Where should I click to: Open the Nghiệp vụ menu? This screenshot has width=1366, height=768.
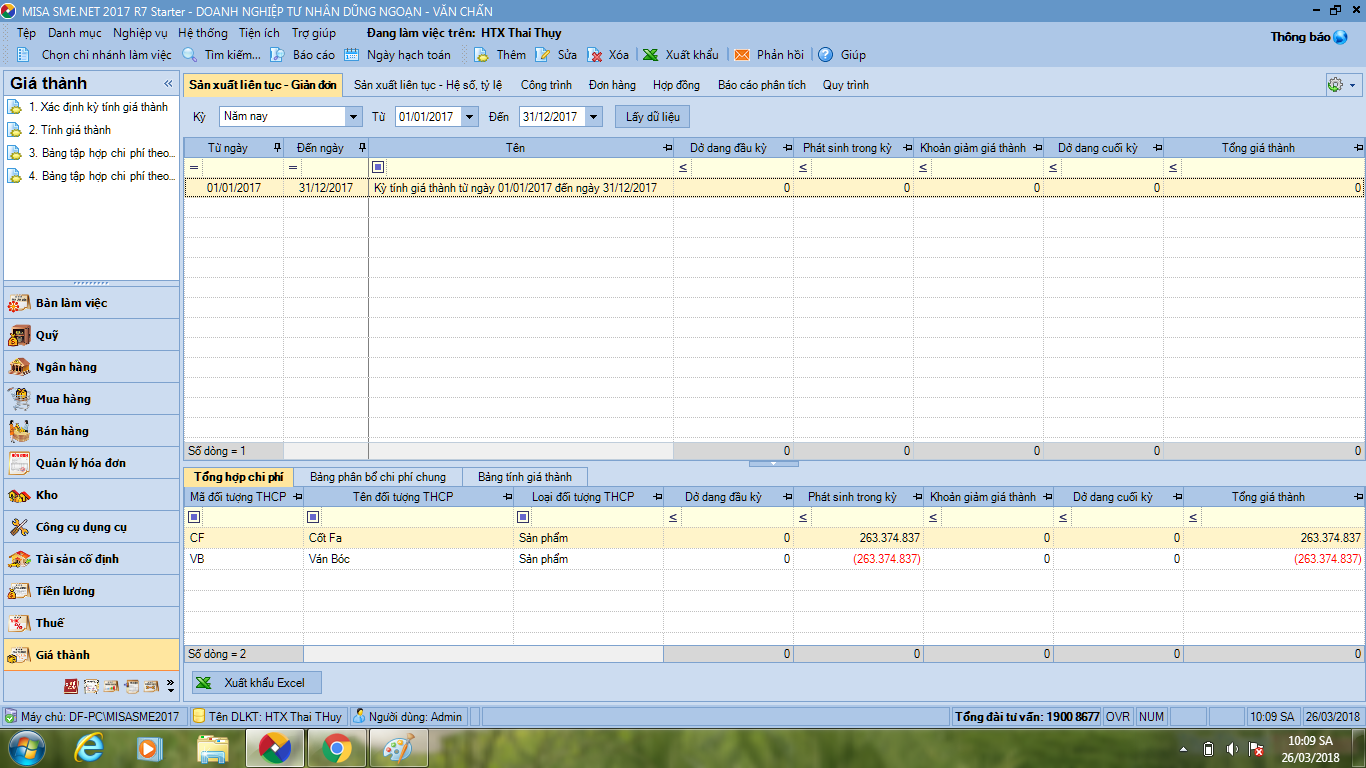coord(140,33)
